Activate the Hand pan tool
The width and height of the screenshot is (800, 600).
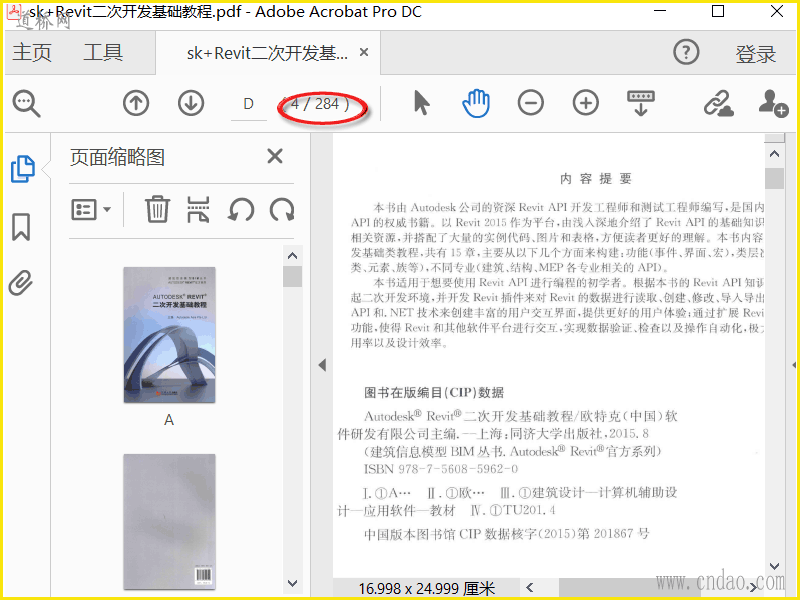click(x=476, y=103)
